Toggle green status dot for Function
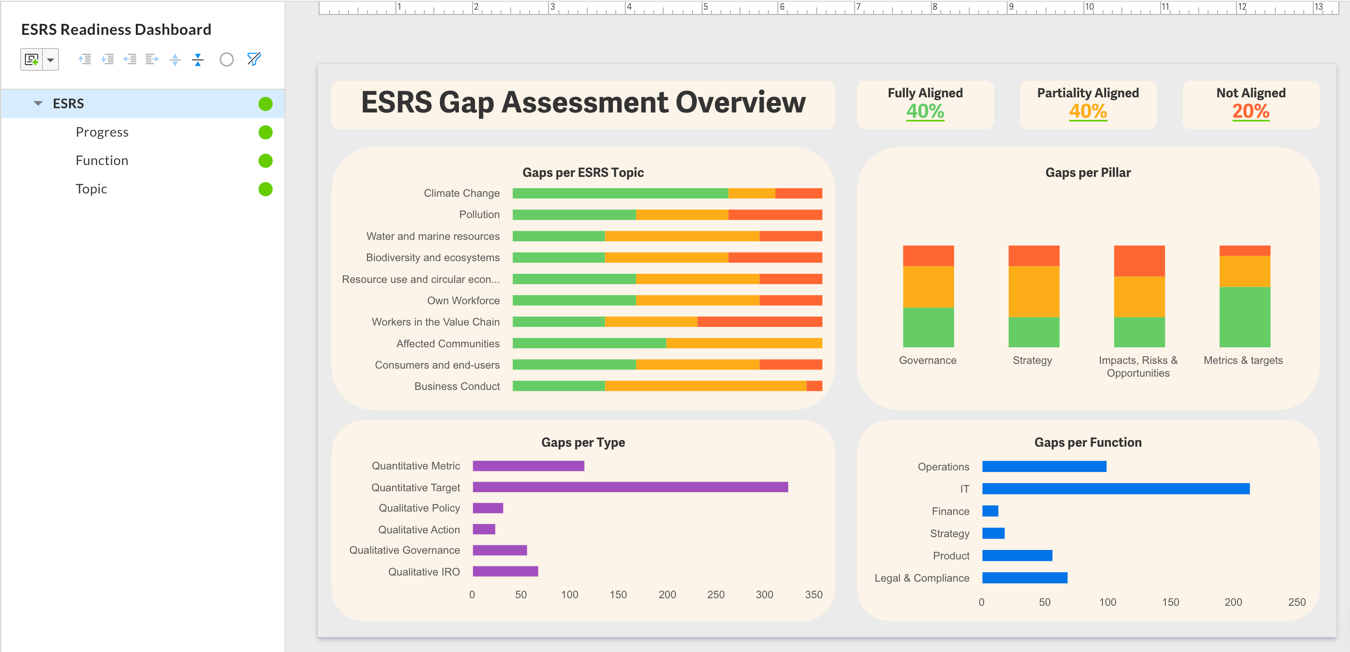 pyautogui.click(x=265, y=161)
